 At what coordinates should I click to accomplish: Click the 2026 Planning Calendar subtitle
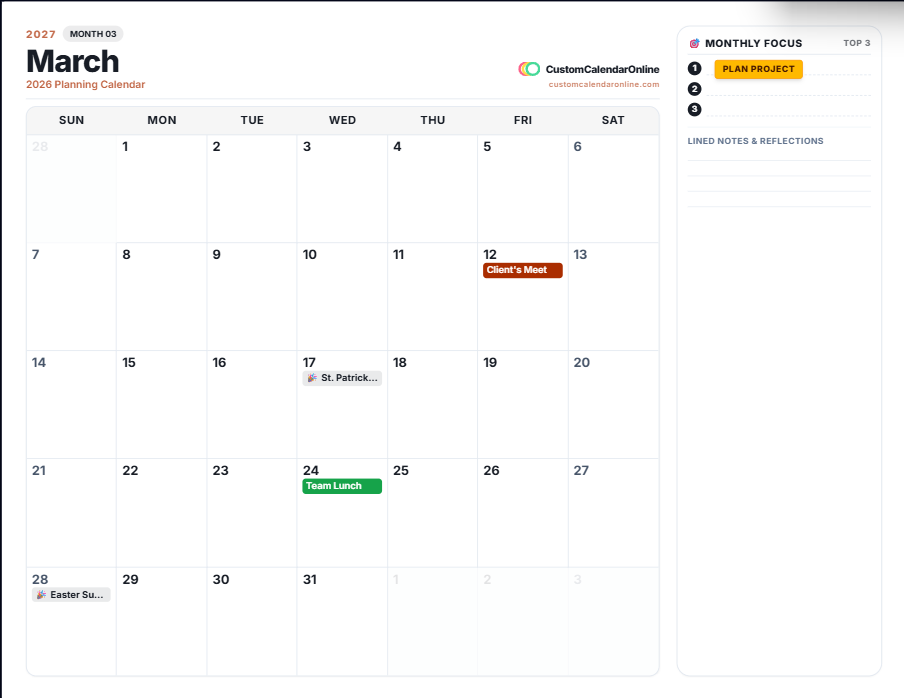[x=85, y=85]
